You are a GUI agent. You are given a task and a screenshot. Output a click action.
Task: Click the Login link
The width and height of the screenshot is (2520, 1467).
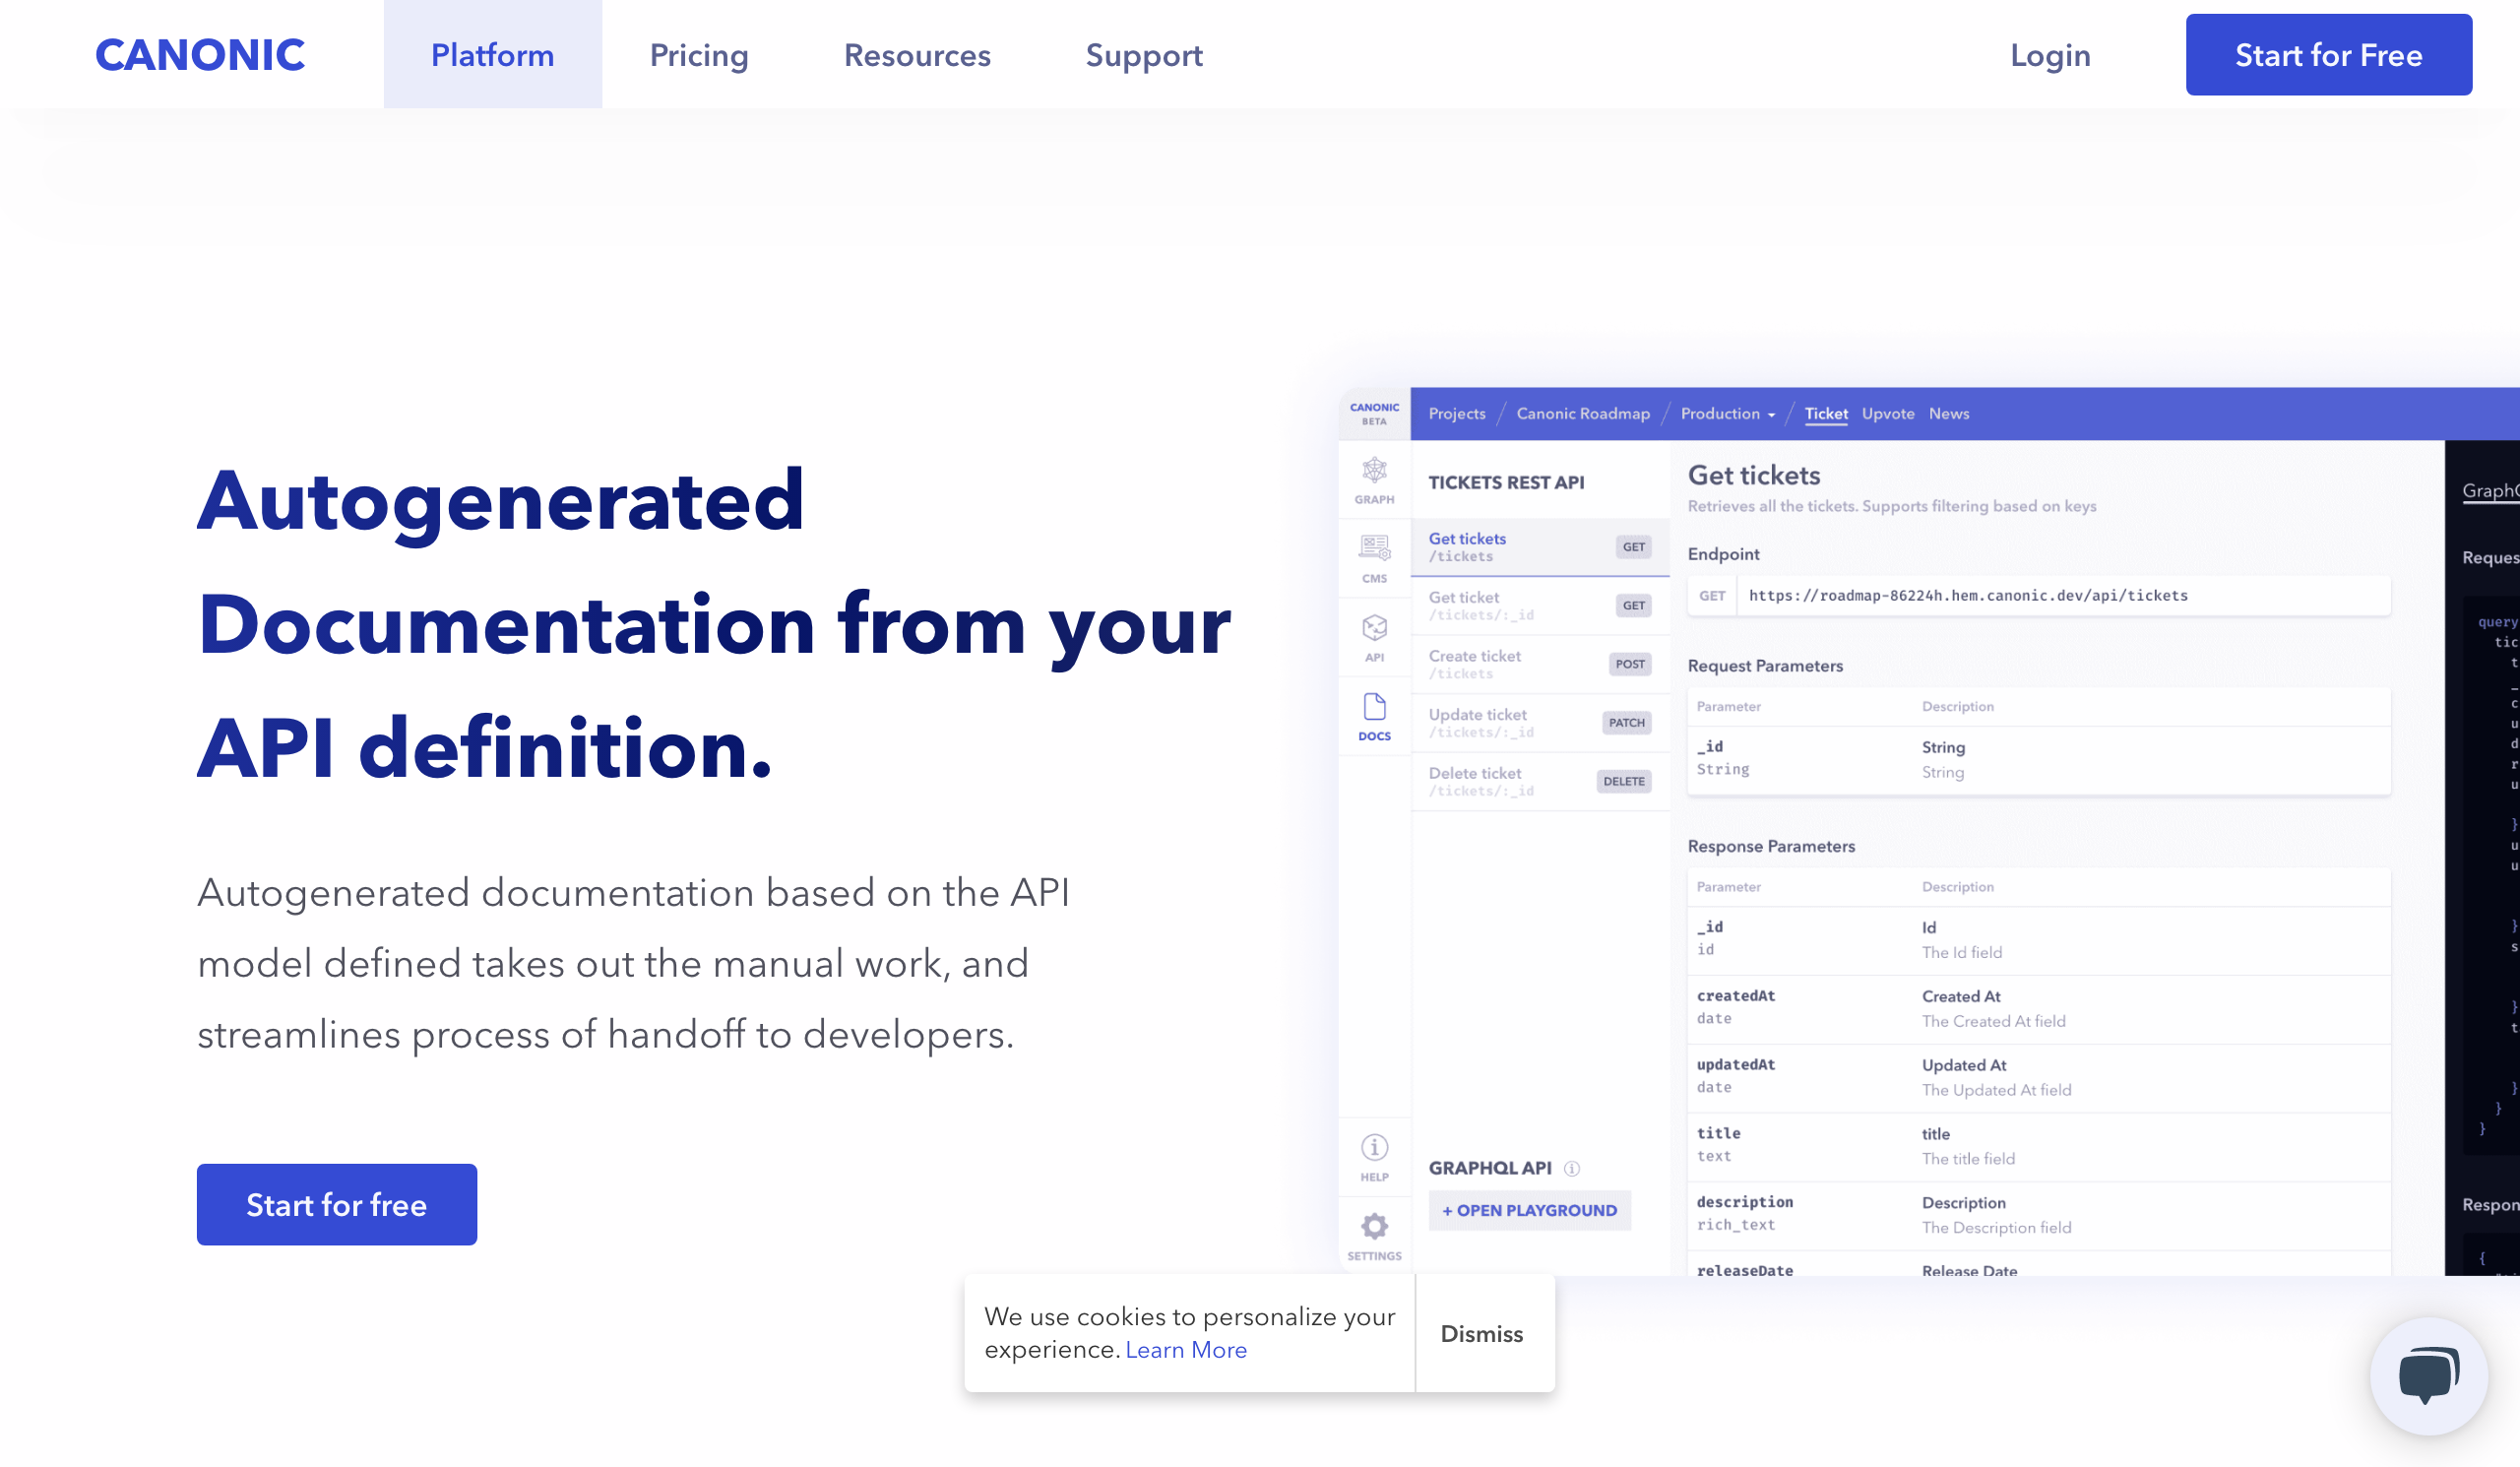click(2050, 55)
